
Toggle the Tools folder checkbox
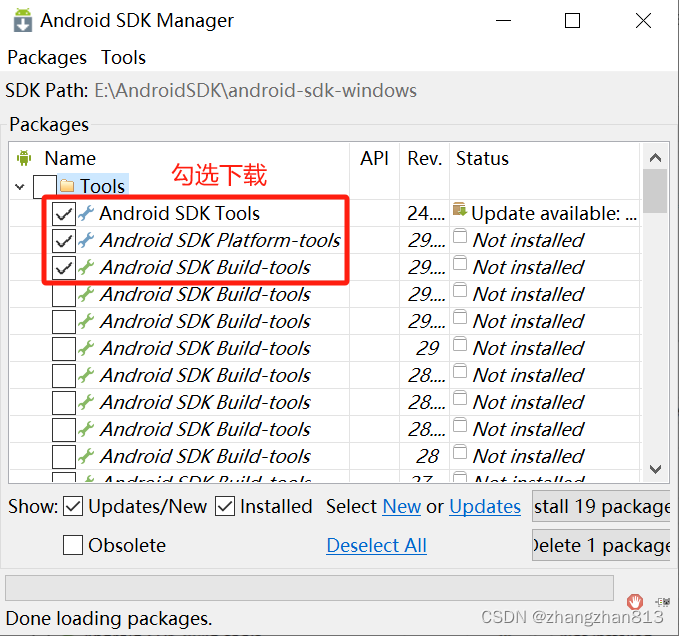coord(45,187)
